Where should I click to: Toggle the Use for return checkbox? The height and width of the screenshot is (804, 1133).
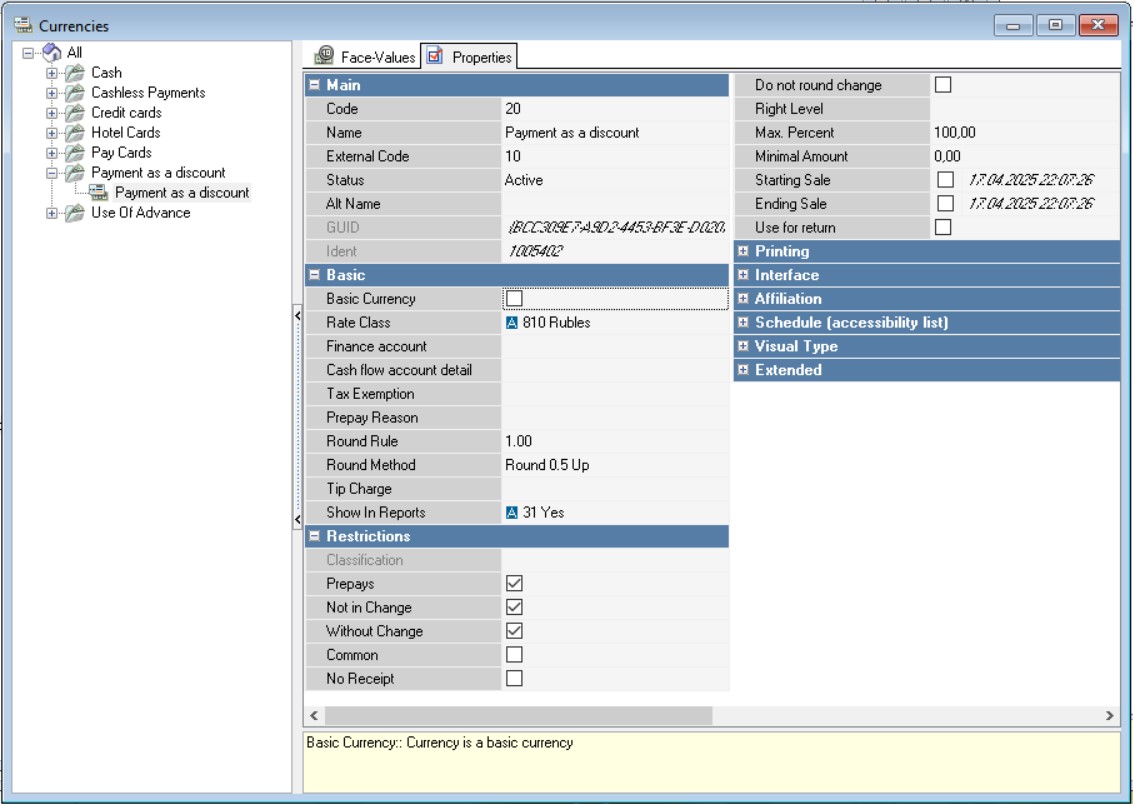coord(942,228)
